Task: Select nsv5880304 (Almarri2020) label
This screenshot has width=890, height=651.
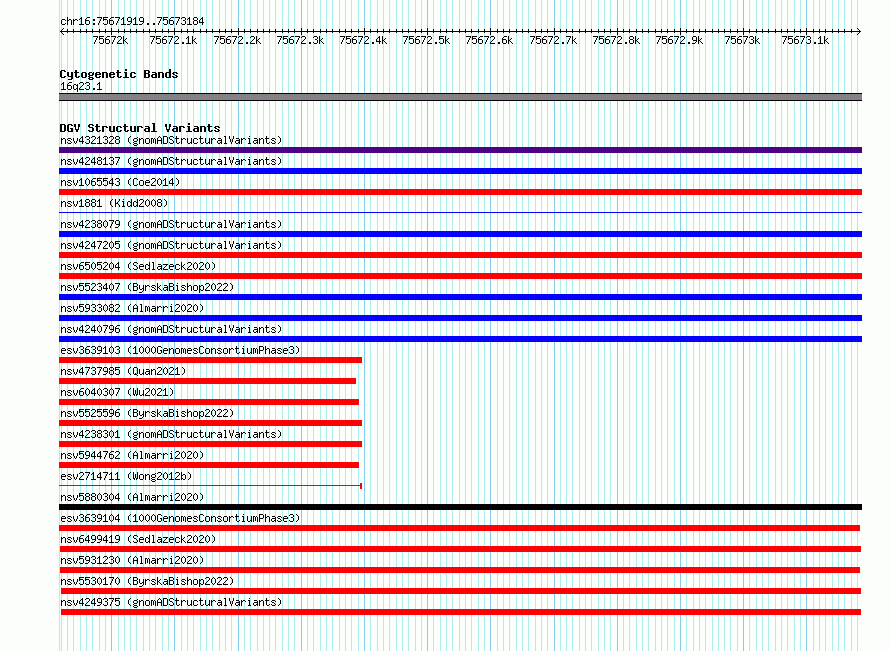Action: [132, 497]
